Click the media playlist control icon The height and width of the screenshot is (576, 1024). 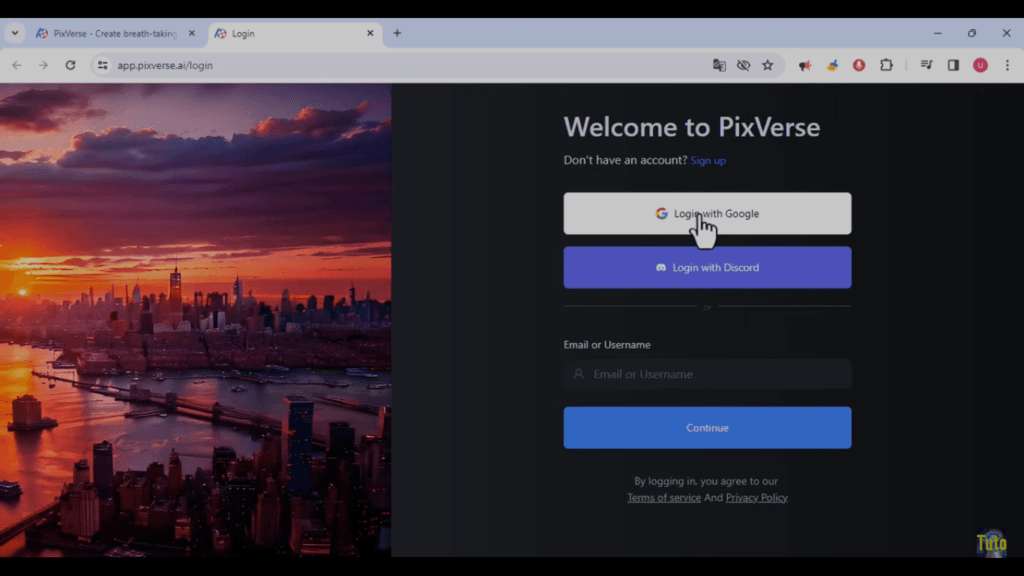tap(926, 64)
